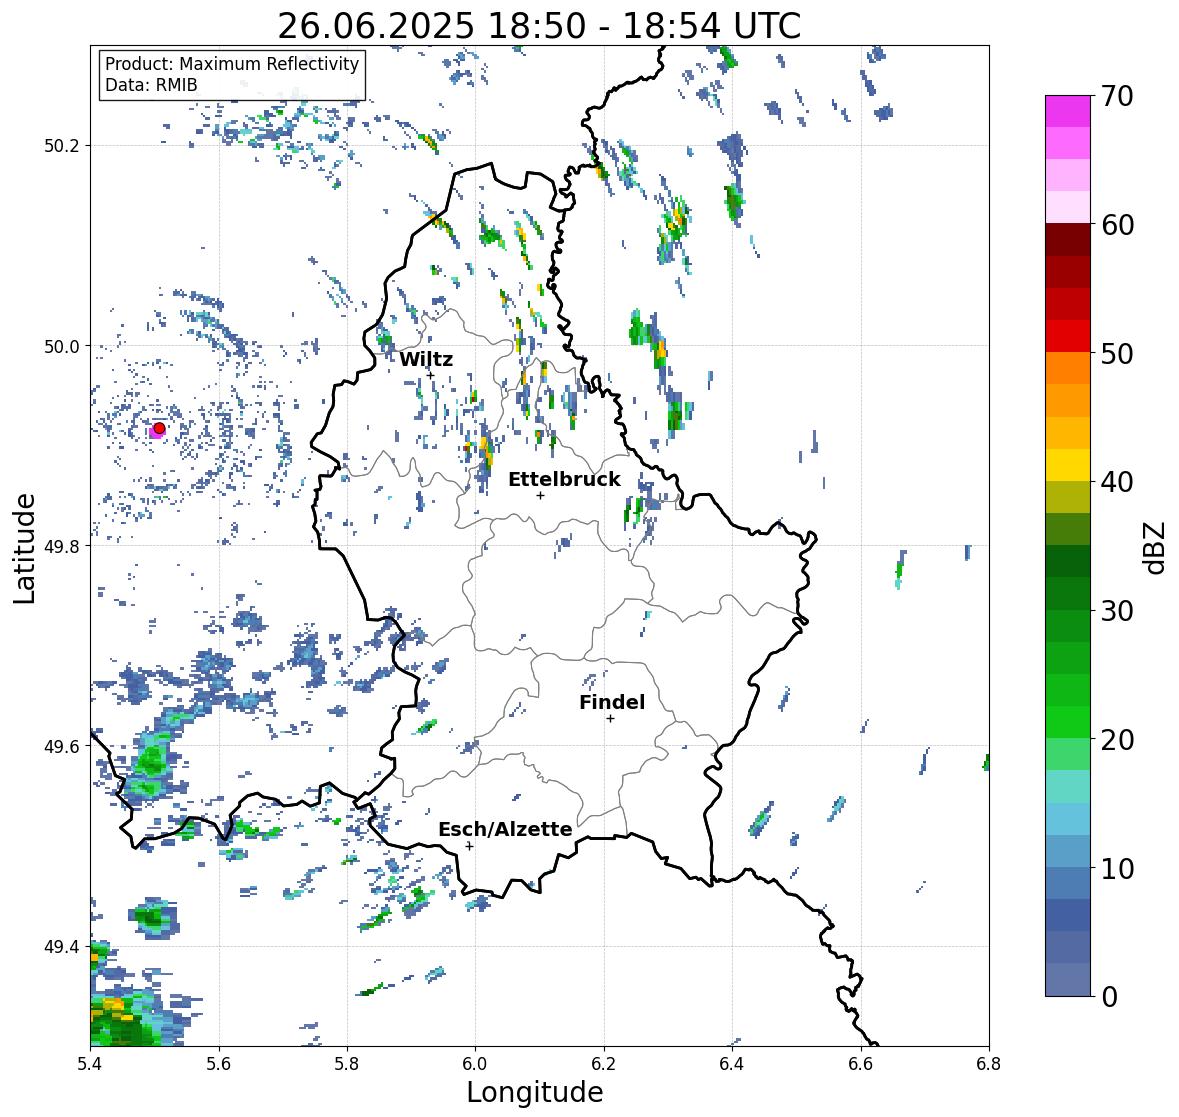Click the plus marker below Wiltz label
Screen dimensions: 1179x1117
[x=430, y=375]
